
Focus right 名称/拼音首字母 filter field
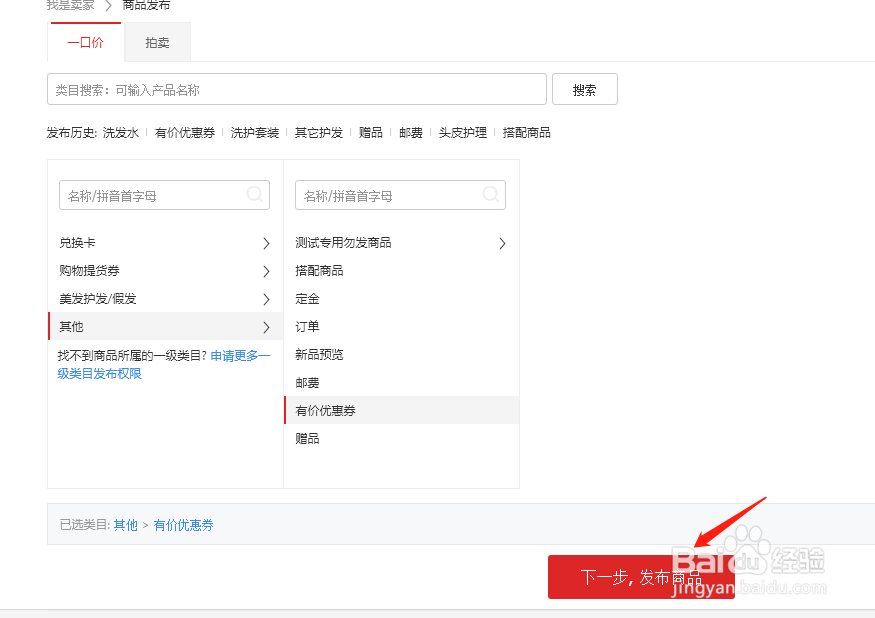(401, 195)
